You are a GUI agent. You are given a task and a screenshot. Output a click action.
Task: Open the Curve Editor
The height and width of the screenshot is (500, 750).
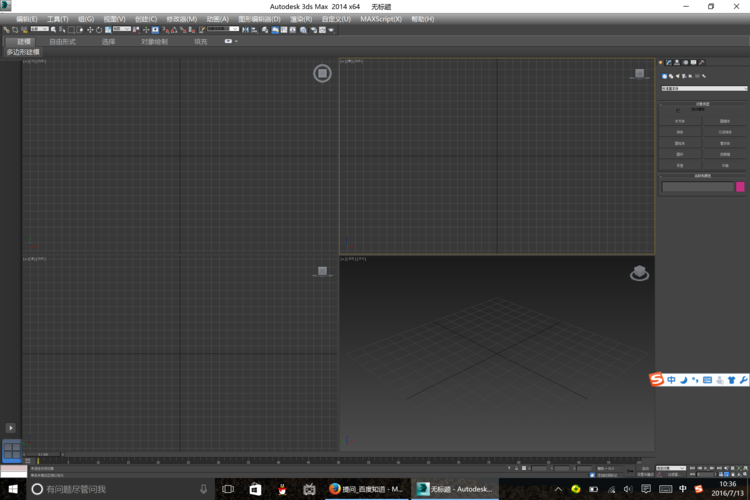pyautogui.click(x=284, y=30)
